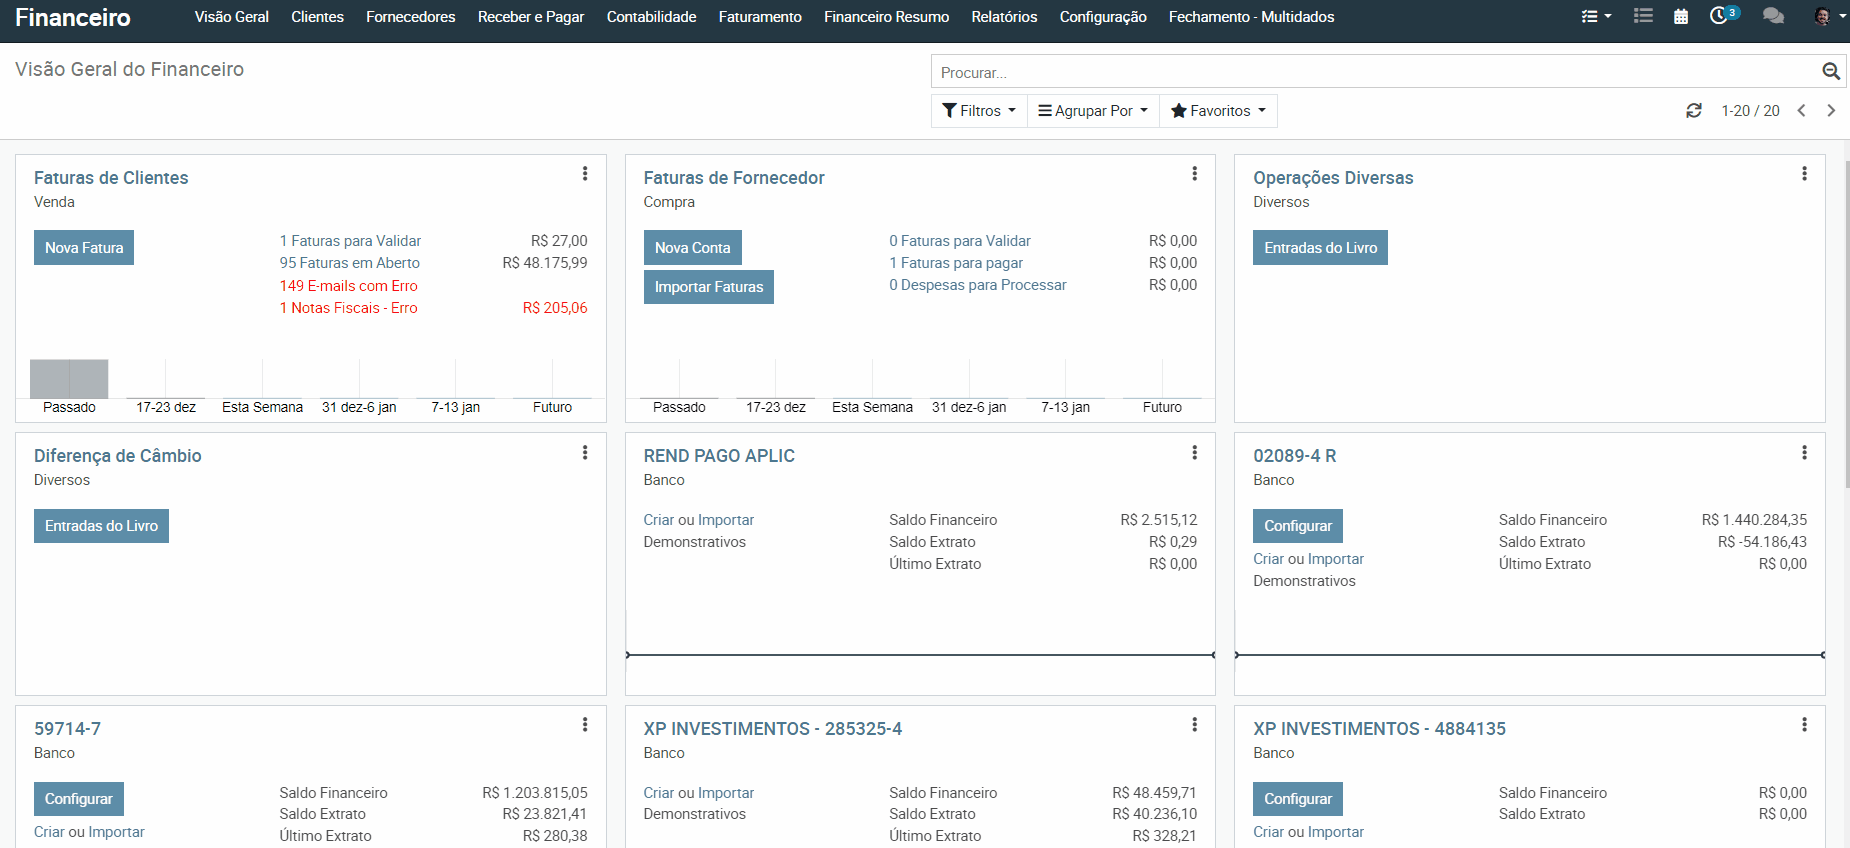Open the Relatórios menu
Viewport: 1850px width, 848px height.
coord(1004,17)
